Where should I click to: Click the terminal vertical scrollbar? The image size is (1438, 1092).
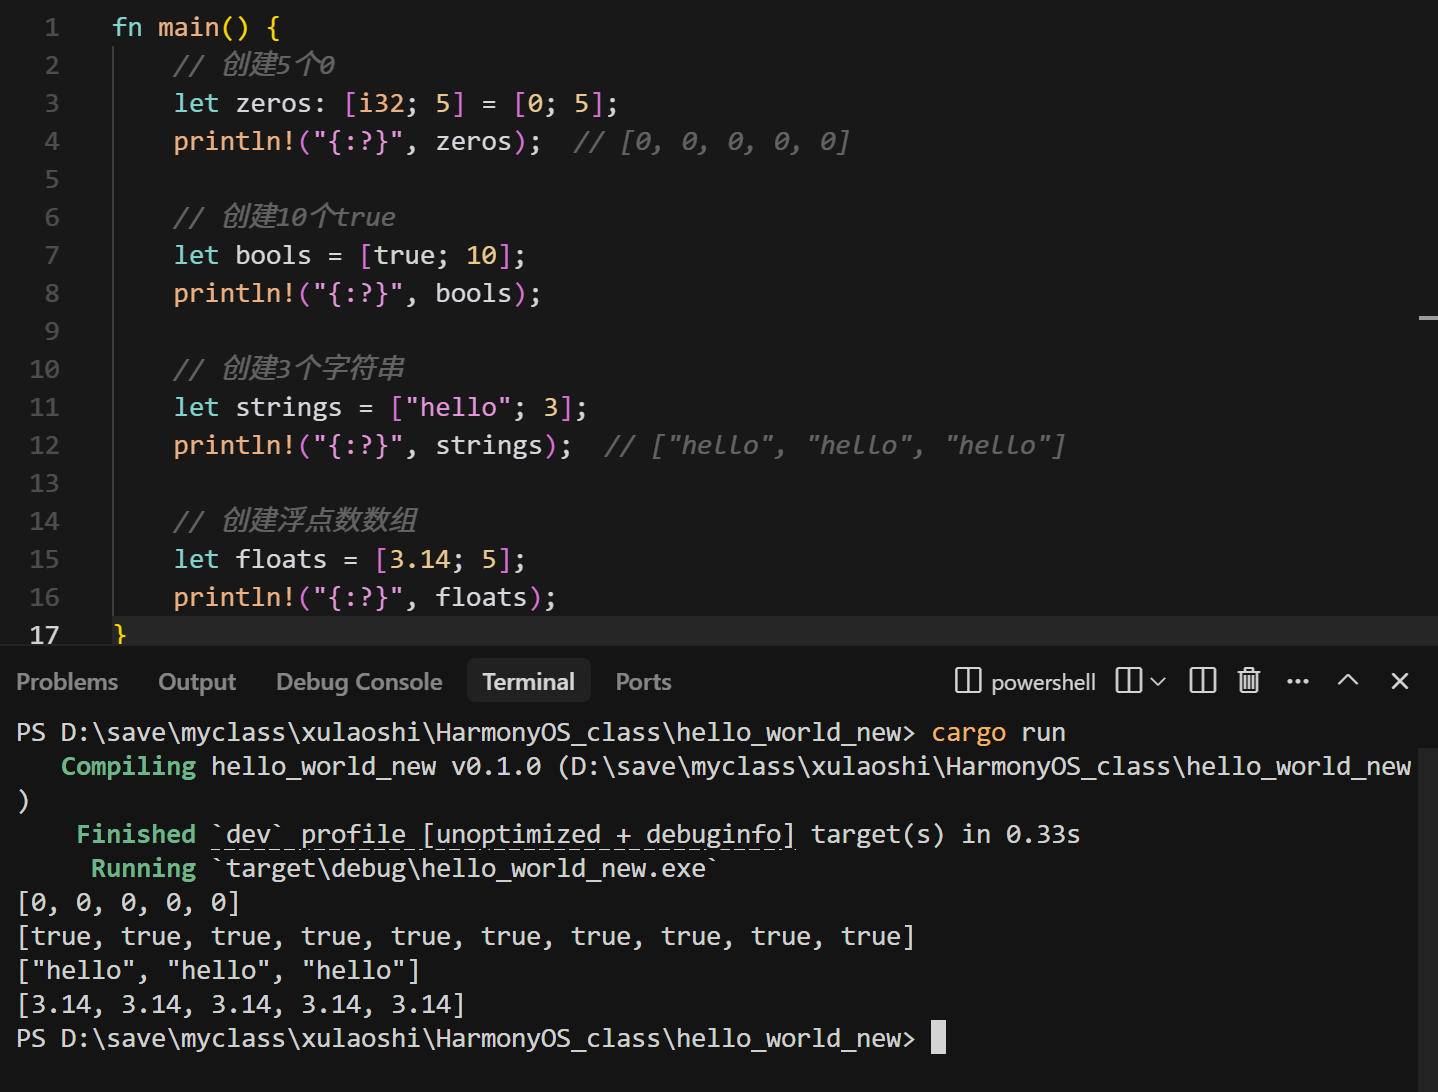coord(1428,920)
